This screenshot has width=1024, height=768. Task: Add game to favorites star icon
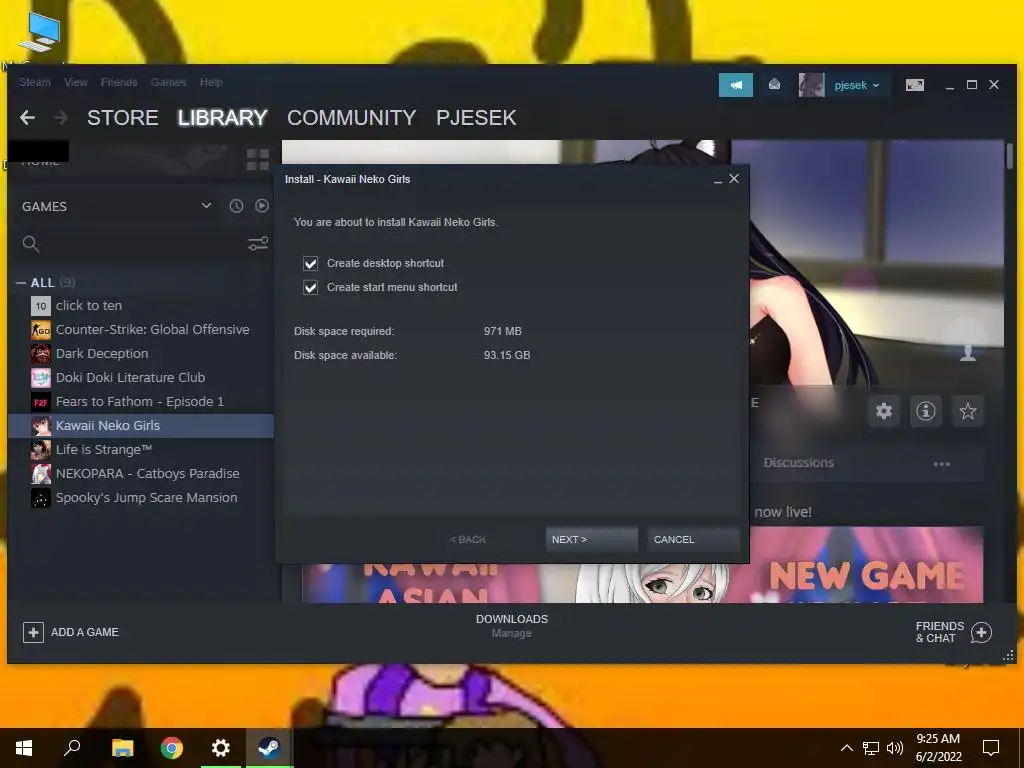(x=967, y=411)
